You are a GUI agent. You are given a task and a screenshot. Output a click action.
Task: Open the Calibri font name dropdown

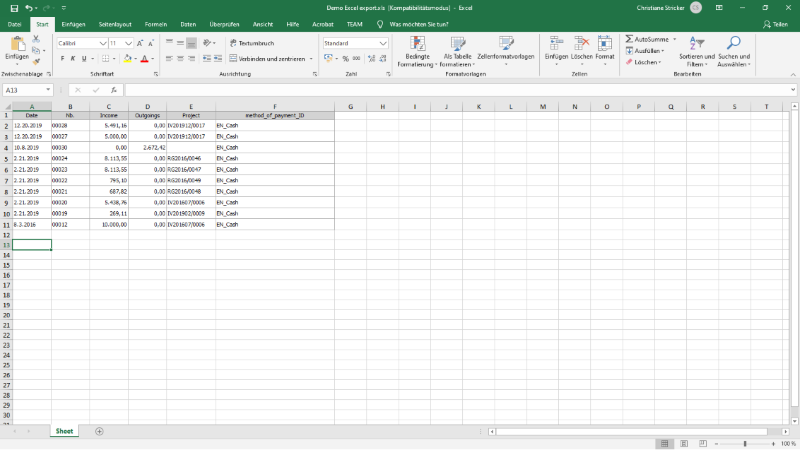103,43
